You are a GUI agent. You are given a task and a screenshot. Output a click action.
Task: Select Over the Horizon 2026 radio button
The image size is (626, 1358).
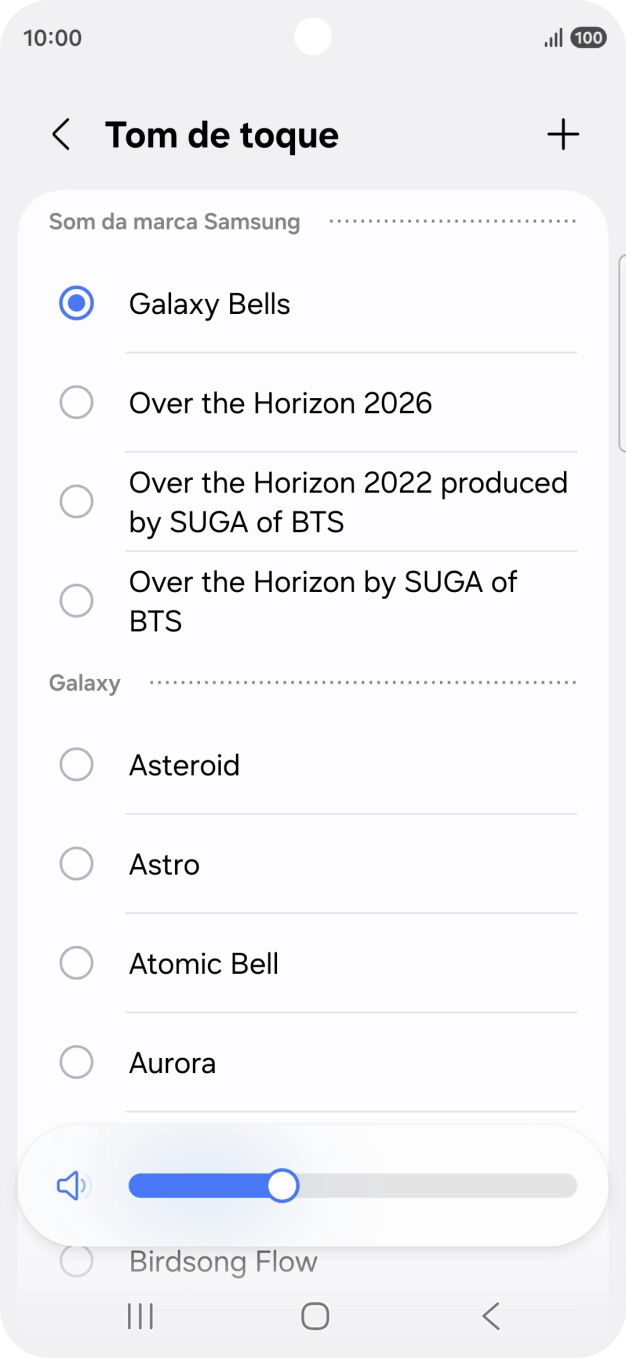77,403
